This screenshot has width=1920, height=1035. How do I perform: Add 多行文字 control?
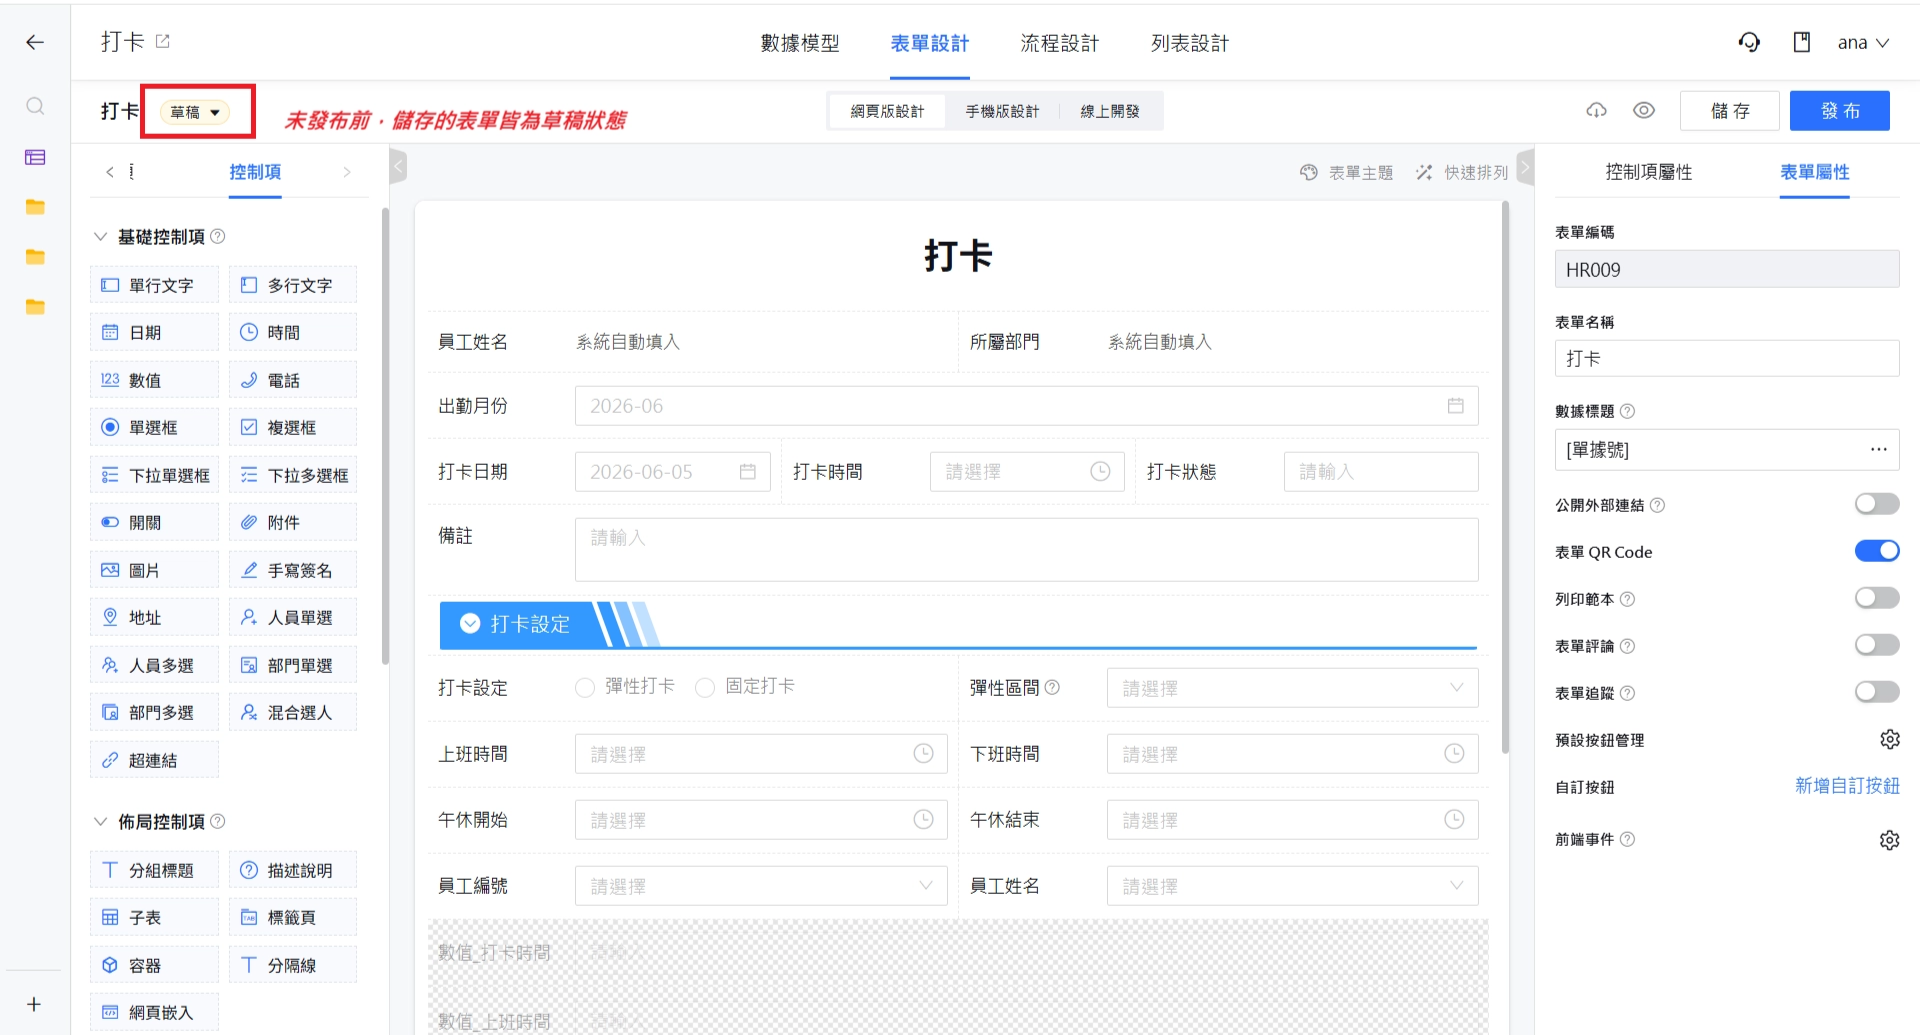[293, 285]
